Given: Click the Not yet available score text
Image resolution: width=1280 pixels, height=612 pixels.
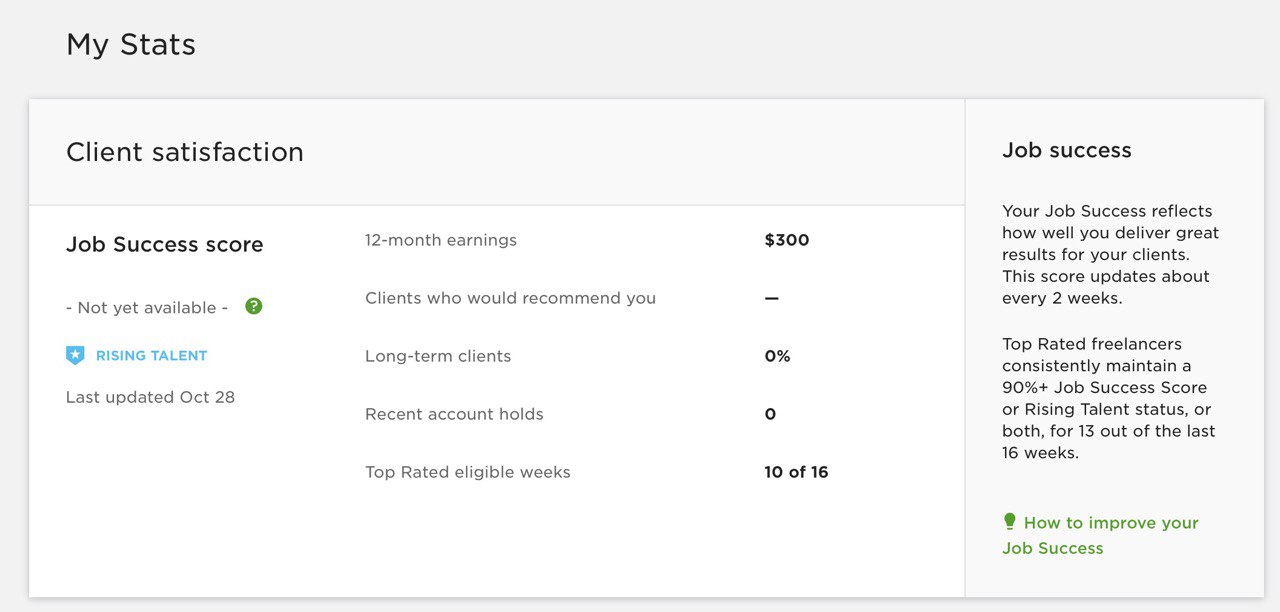Looking at the screenshot, I should tap(147, 308).
